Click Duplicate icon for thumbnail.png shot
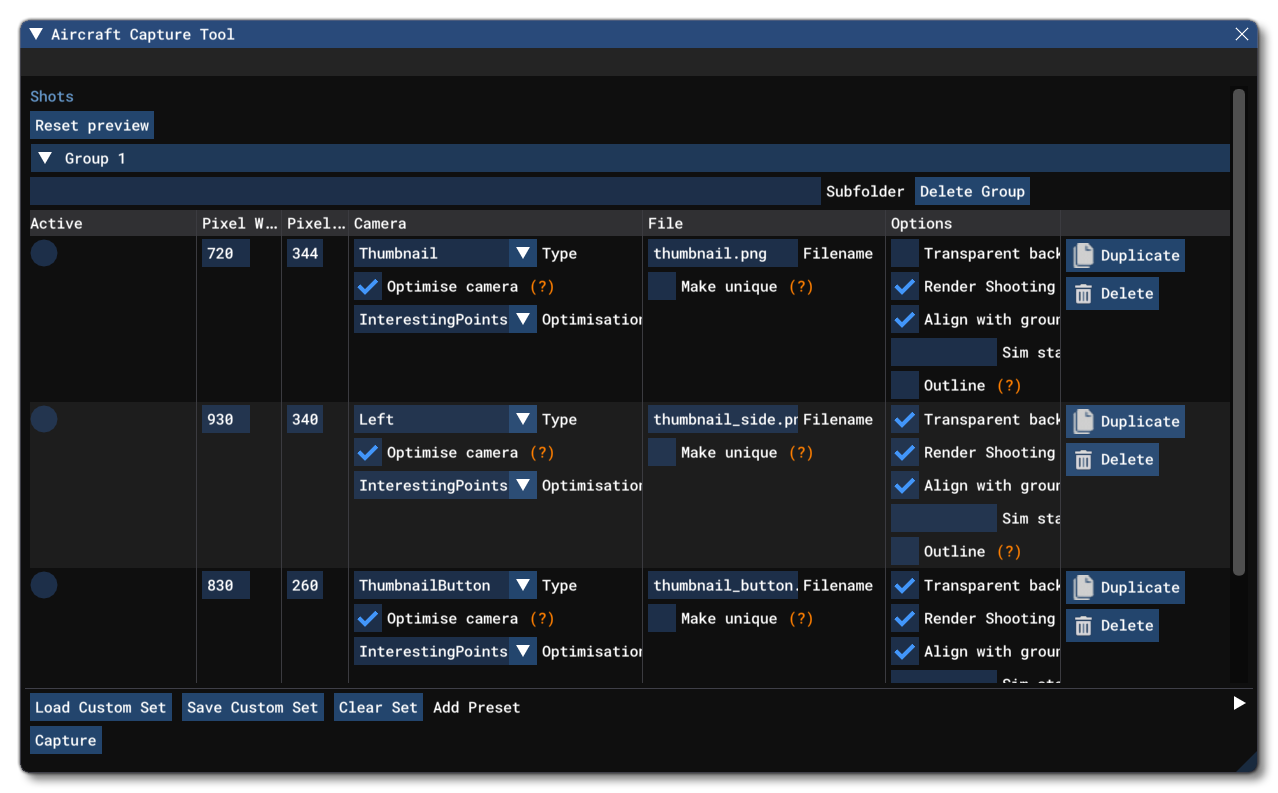The height and width of the screenshot is (793, 1278). [1082, 256]
